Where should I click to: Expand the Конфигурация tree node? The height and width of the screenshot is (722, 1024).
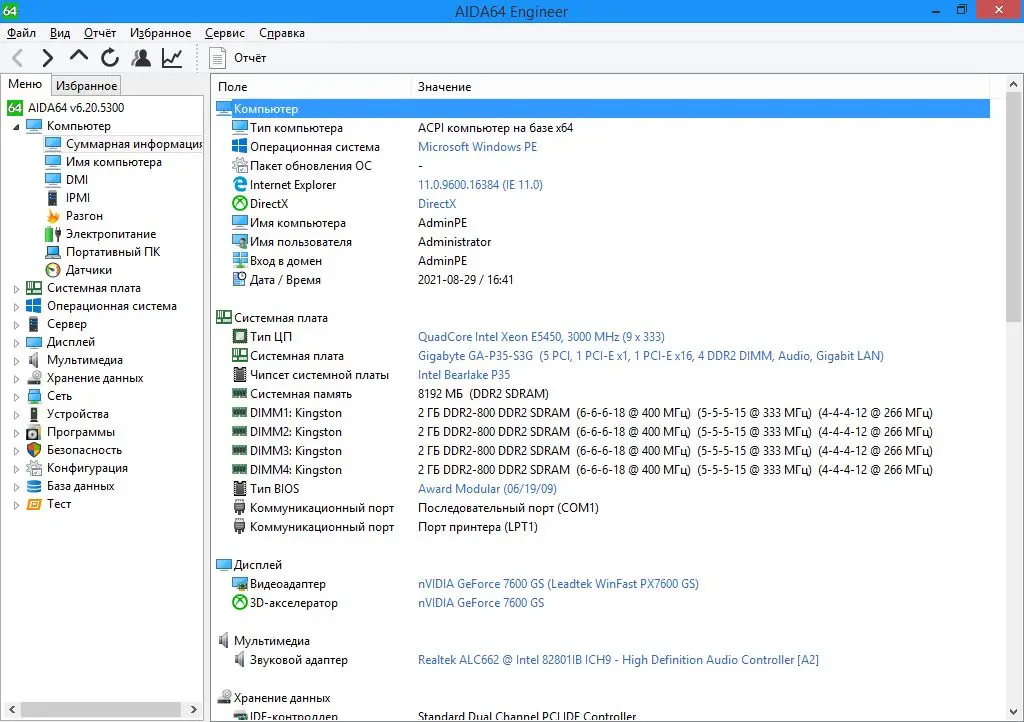pyautogui.click(x=16, y=469)
